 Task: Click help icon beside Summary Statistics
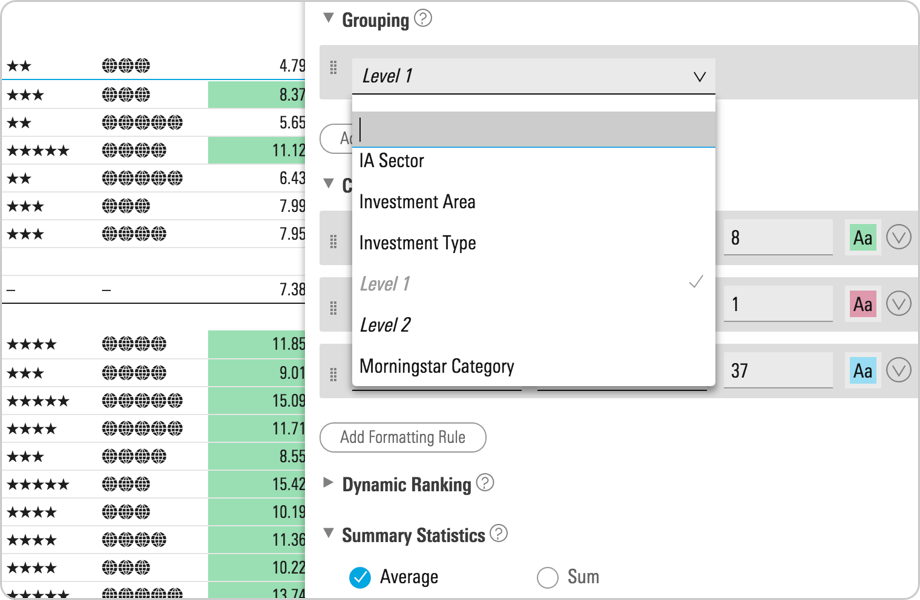498,534
